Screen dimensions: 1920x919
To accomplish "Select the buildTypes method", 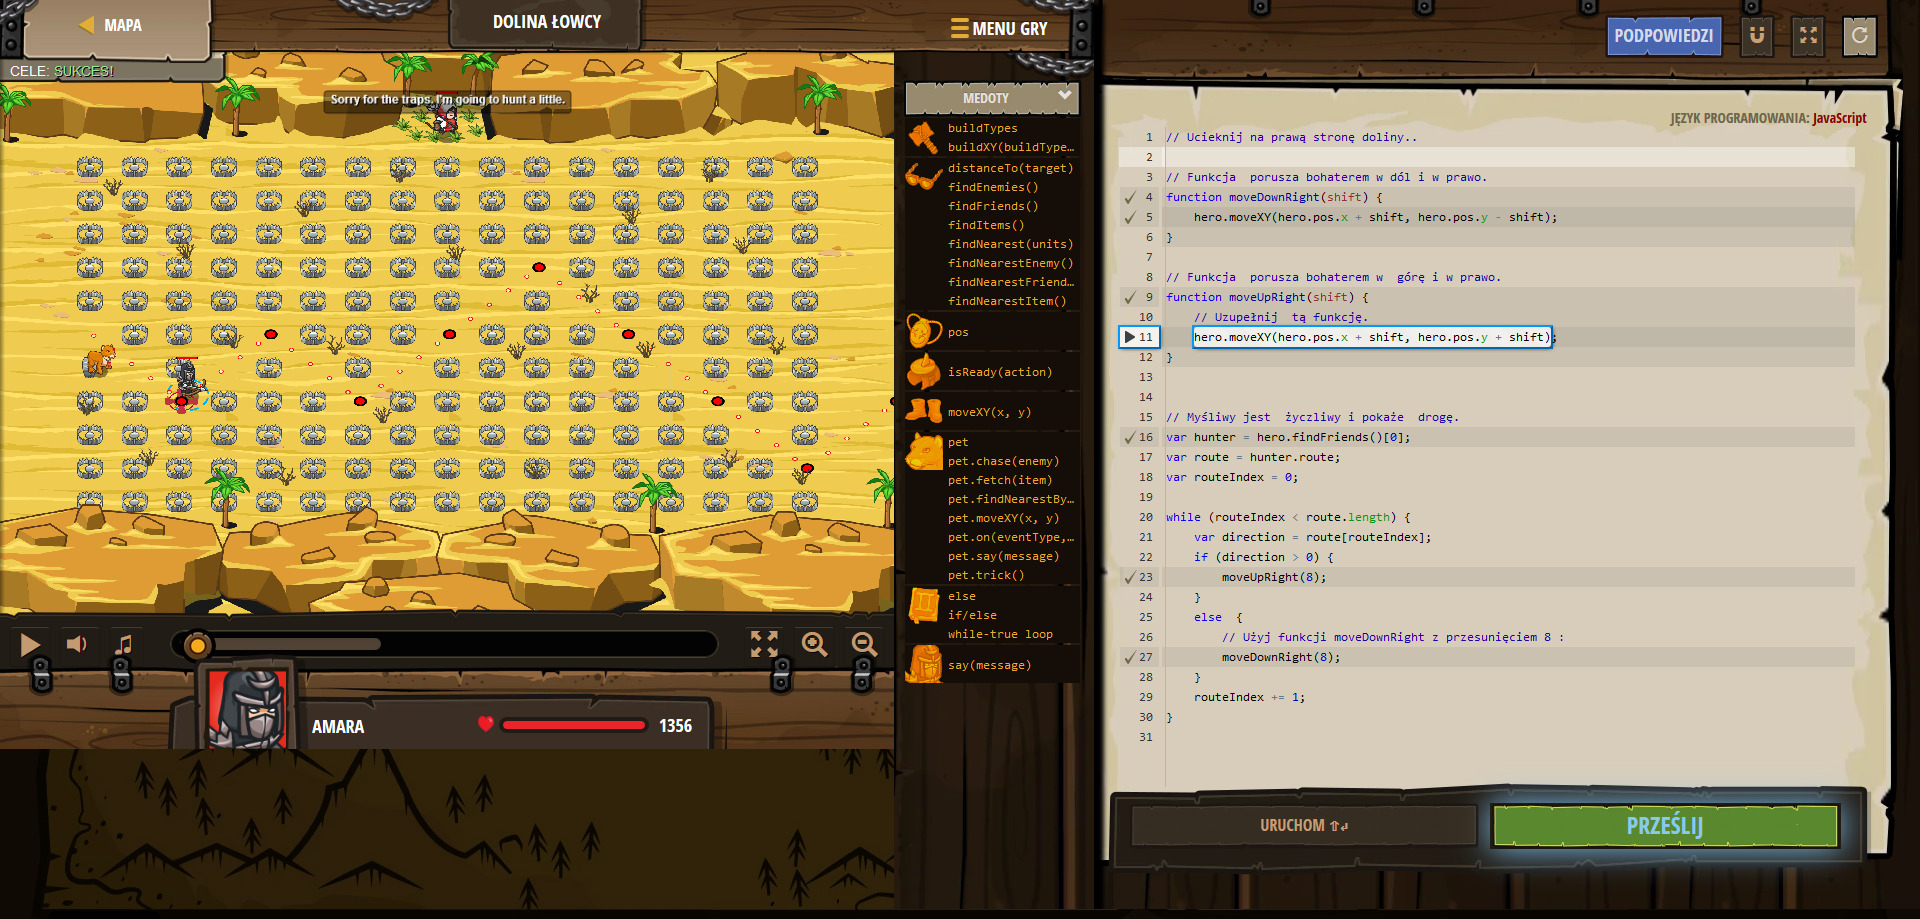I will click(982, 128).
